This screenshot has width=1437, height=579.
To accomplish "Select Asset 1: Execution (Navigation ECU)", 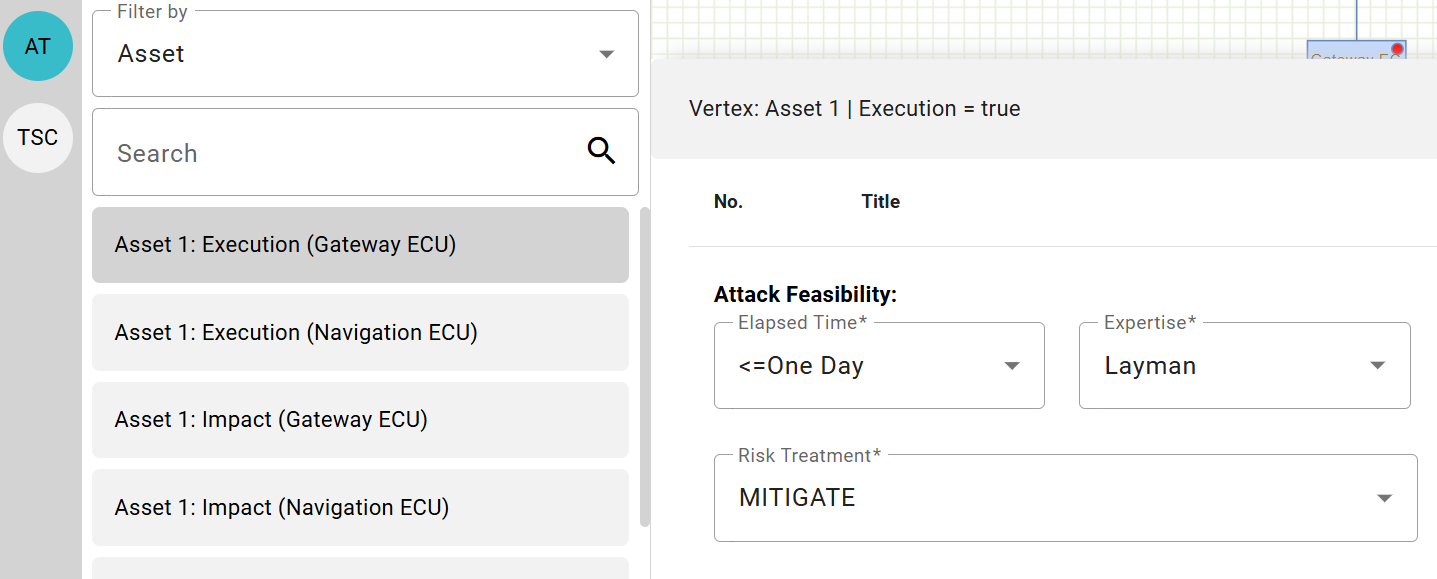I will [360, 332].
